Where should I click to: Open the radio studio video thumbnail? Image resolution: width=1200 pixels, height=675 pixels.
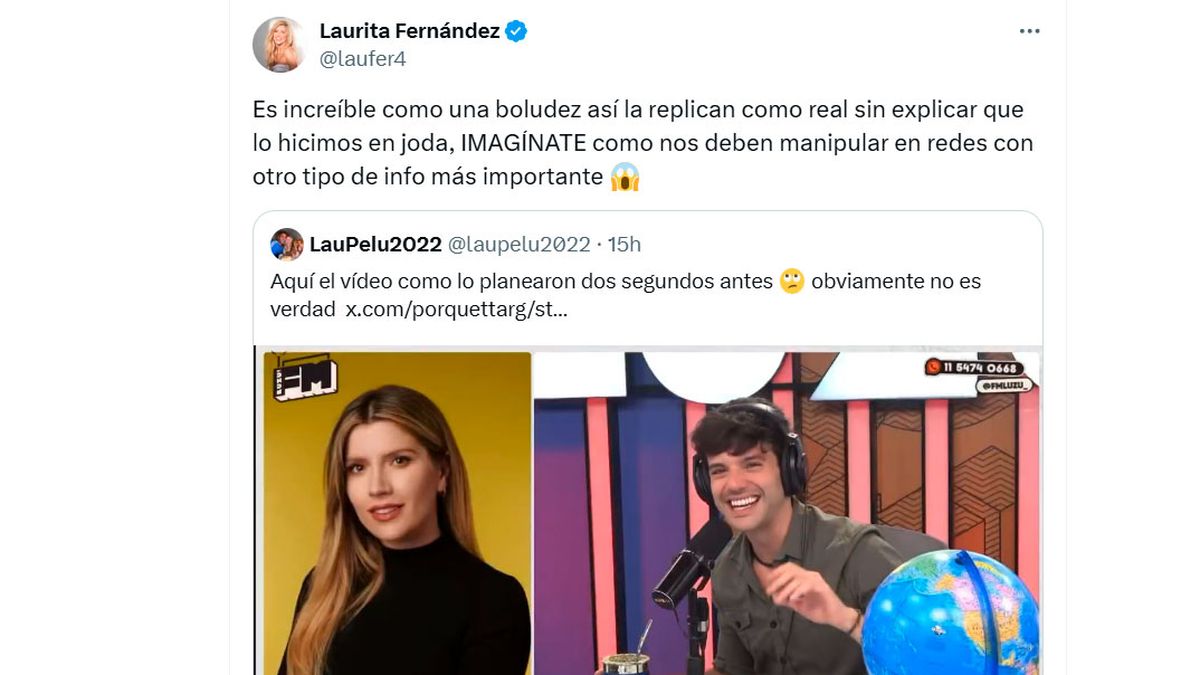(788, 513)
